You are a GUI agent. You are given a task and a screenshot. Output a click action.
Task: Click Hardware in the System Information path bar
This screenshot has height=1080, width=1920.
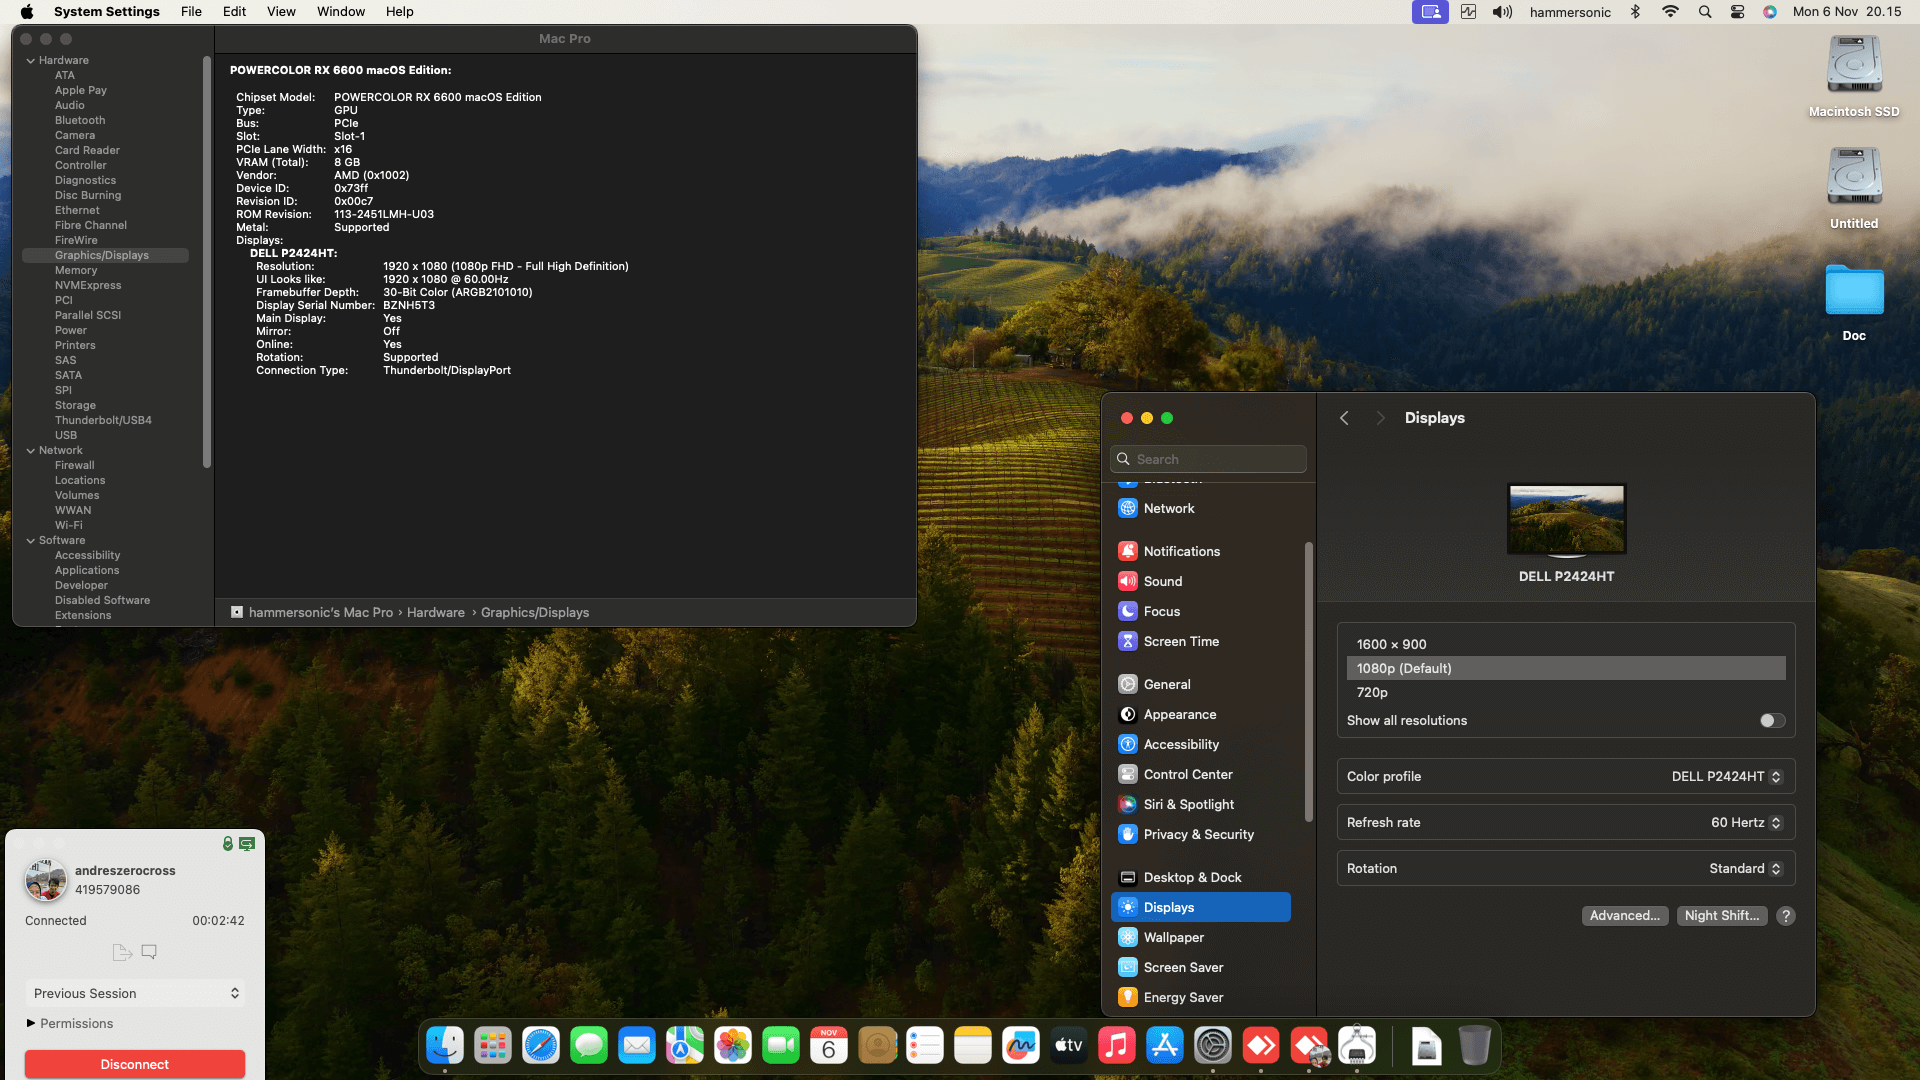[x=435, y=612]
